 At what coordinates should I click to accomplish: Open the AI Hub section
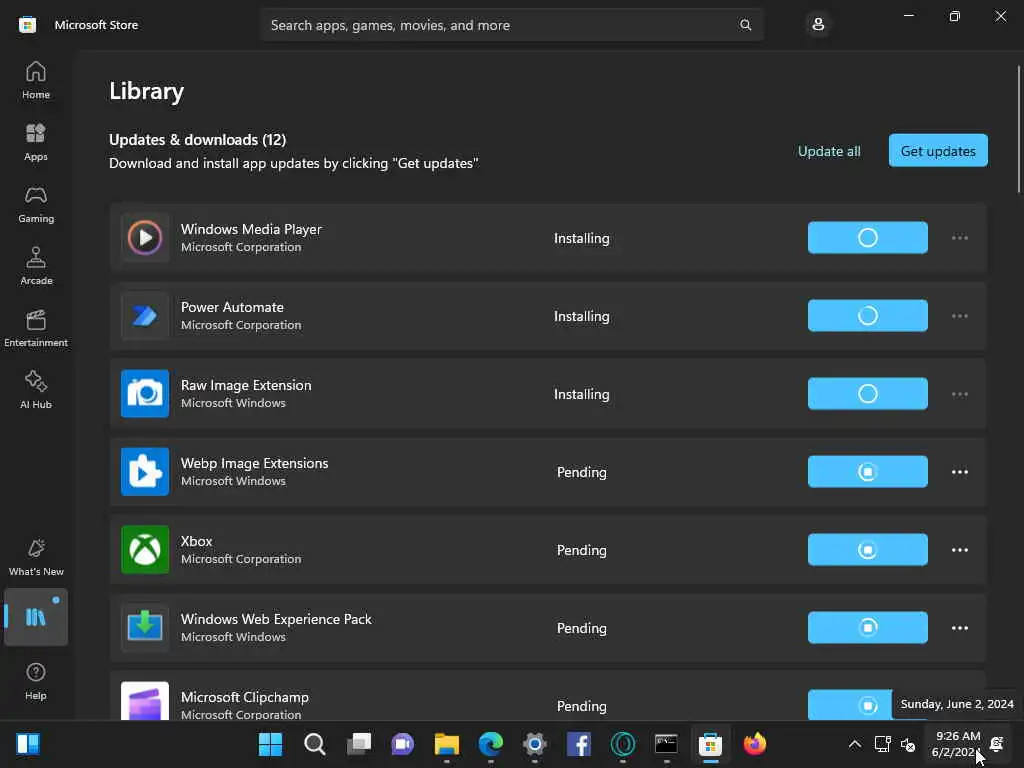(36, 391)
